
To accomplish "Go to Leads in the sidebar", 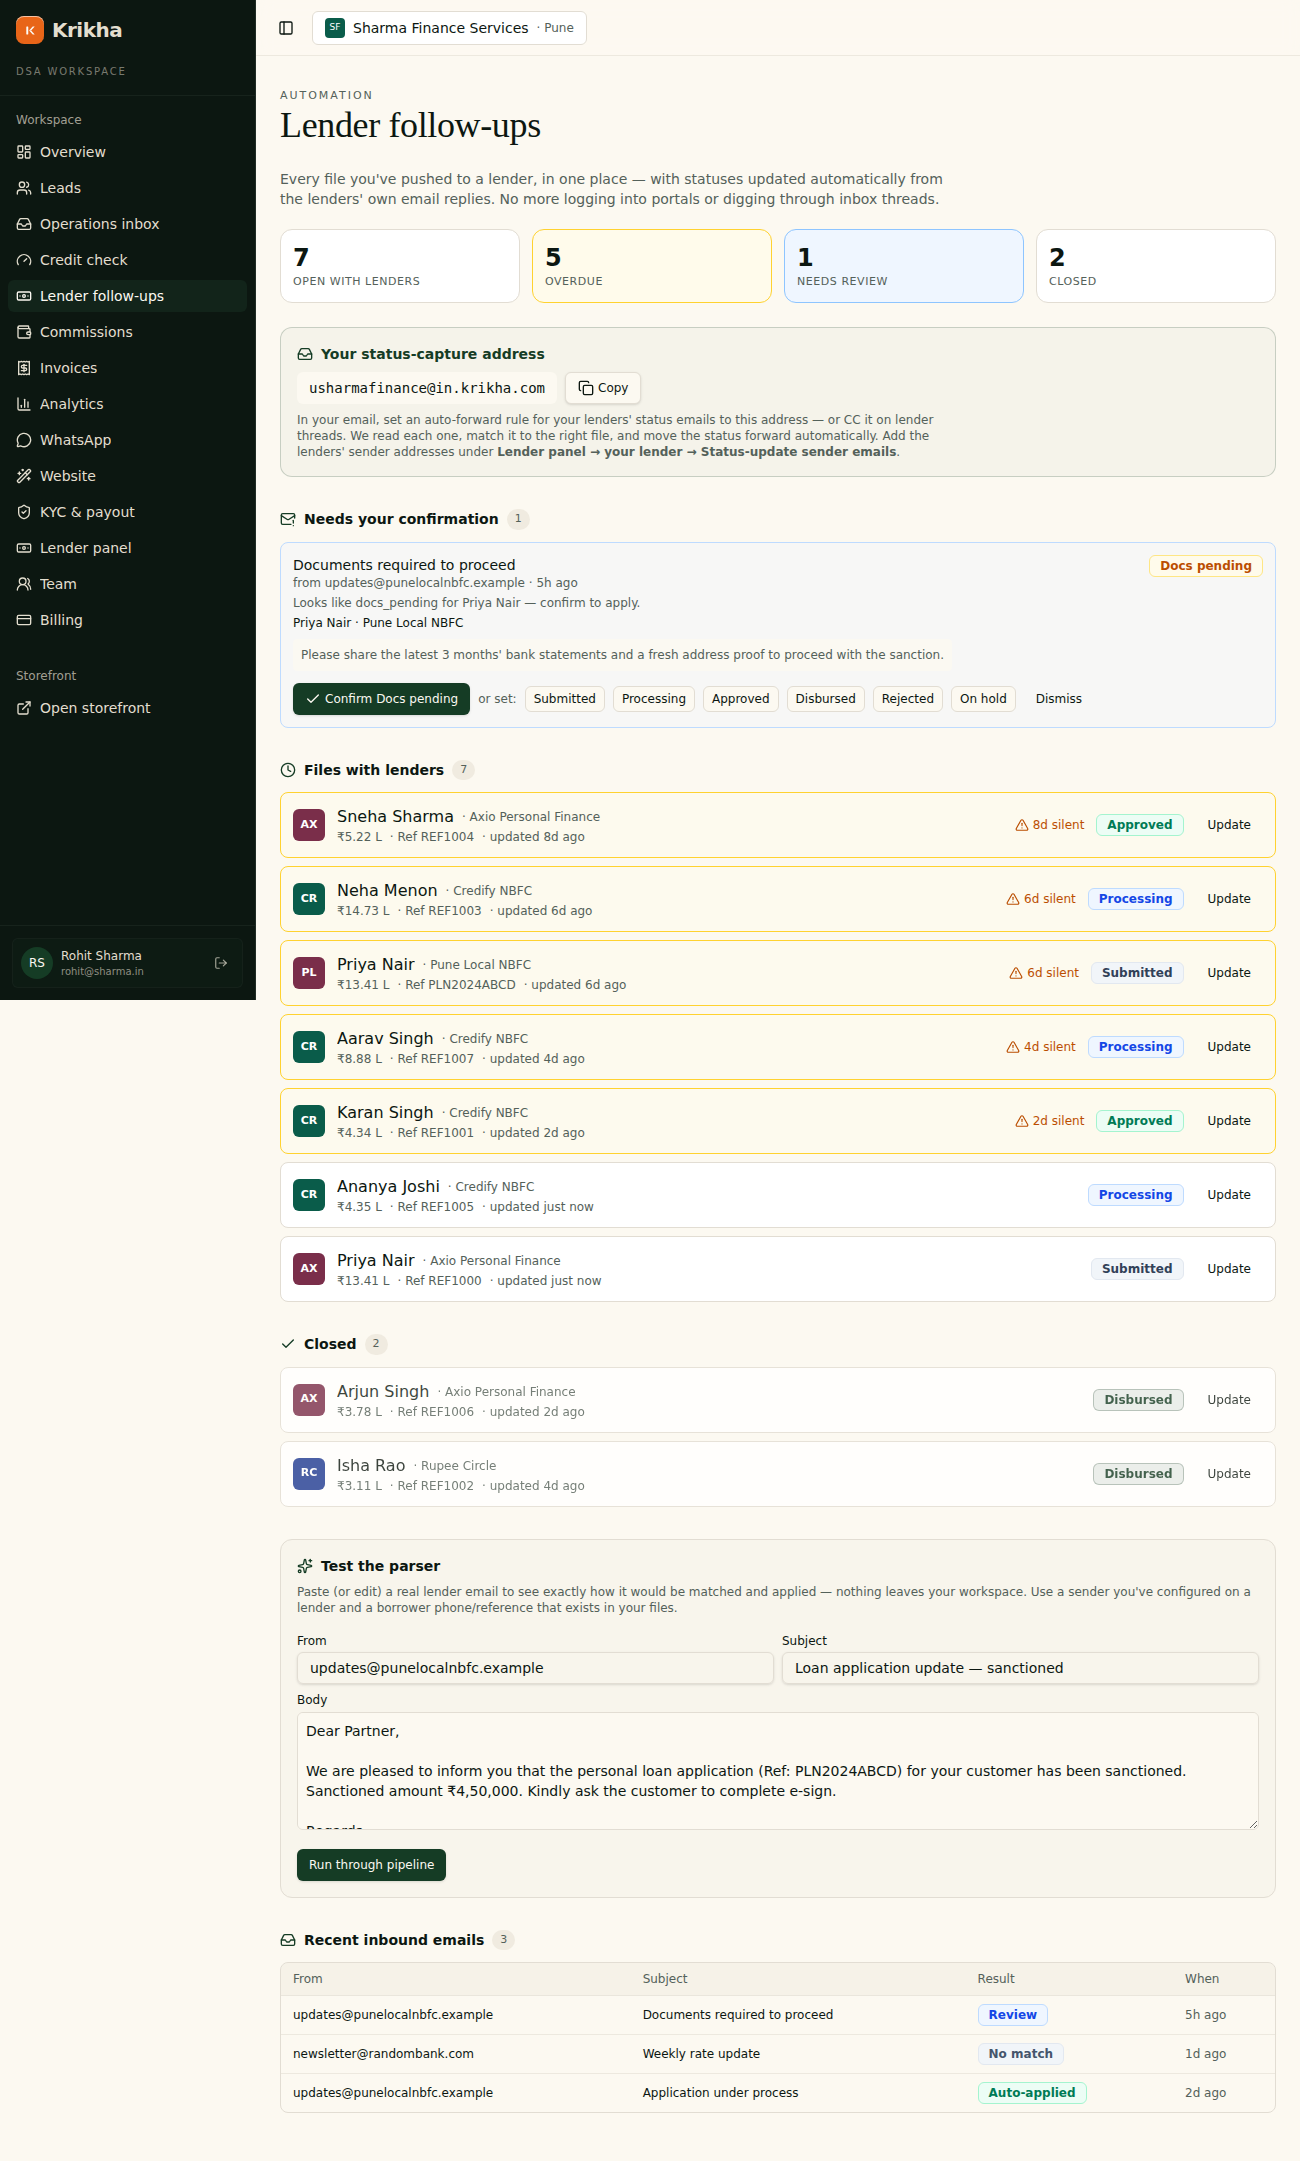I will pyautogui.click(x=127, y=188).
